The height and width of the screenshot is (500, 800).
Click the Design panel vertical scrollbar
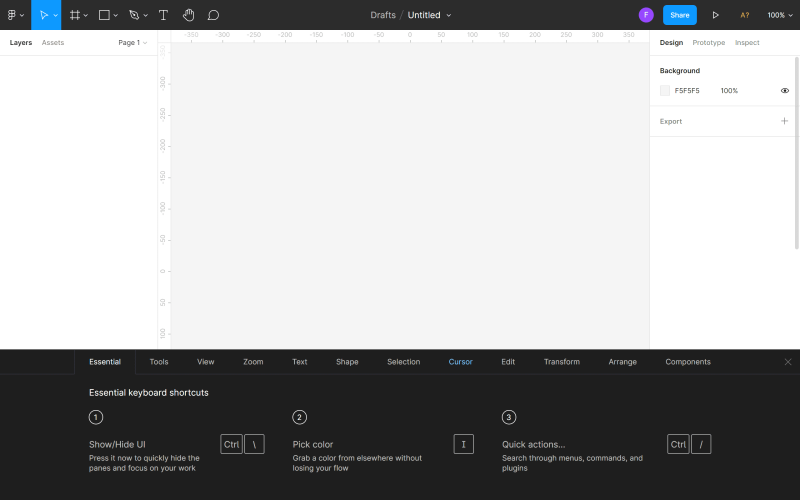point(796,153)
